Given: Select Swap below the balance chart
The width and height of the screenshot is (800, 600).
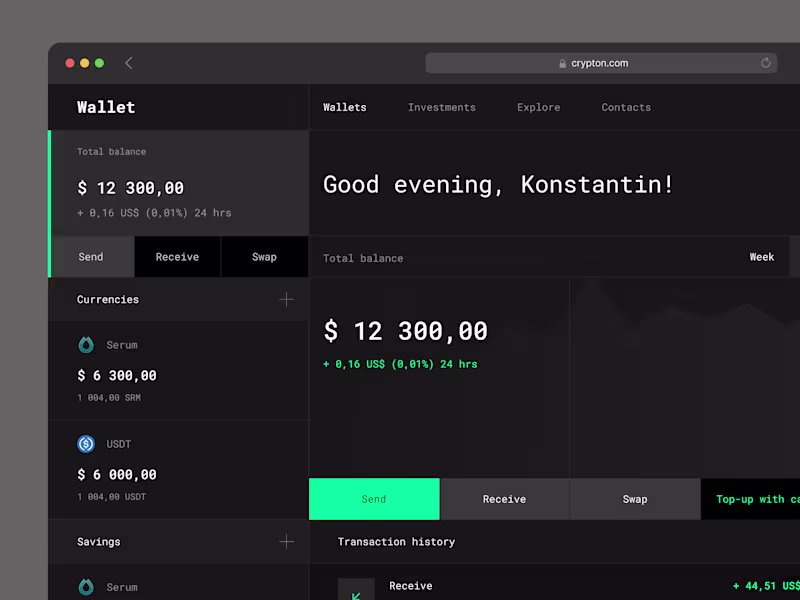Looking at the screenshot, I should (x=635, y=499).
